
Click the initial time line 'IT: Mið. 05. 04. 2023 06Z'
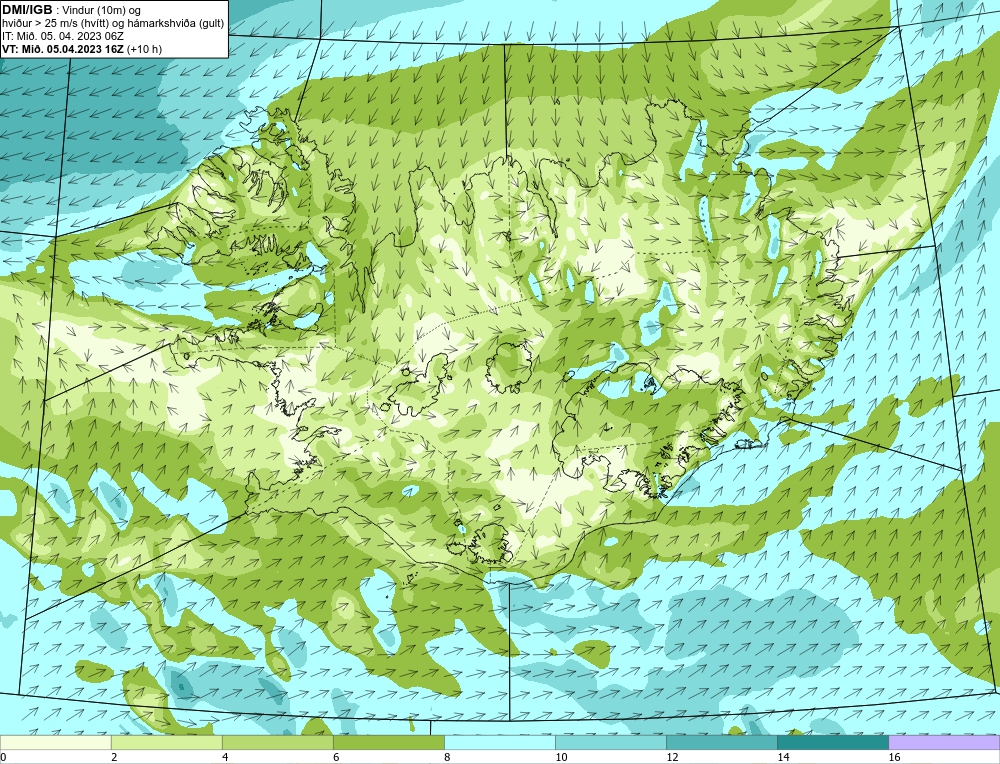pos(62,36)
